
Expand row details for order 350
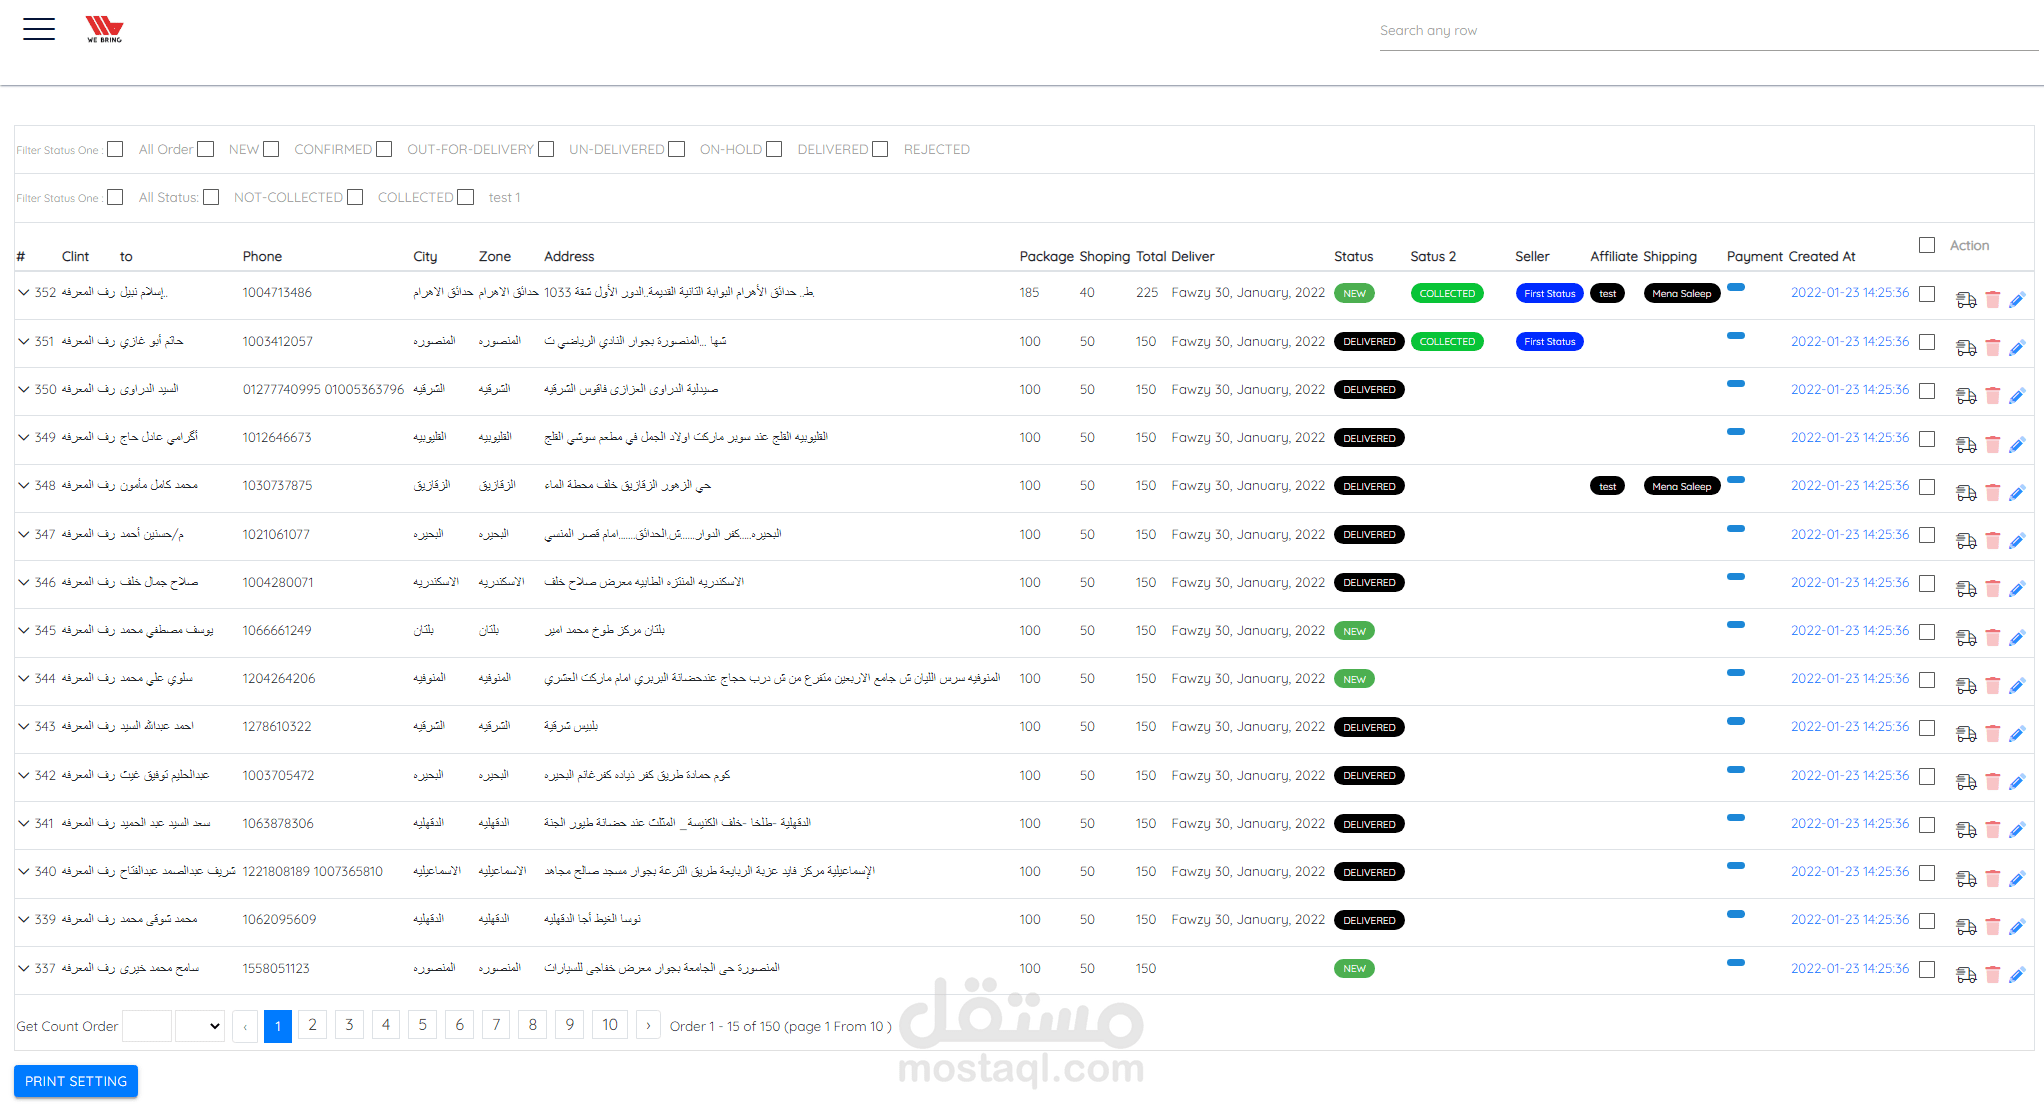(23, 389)
